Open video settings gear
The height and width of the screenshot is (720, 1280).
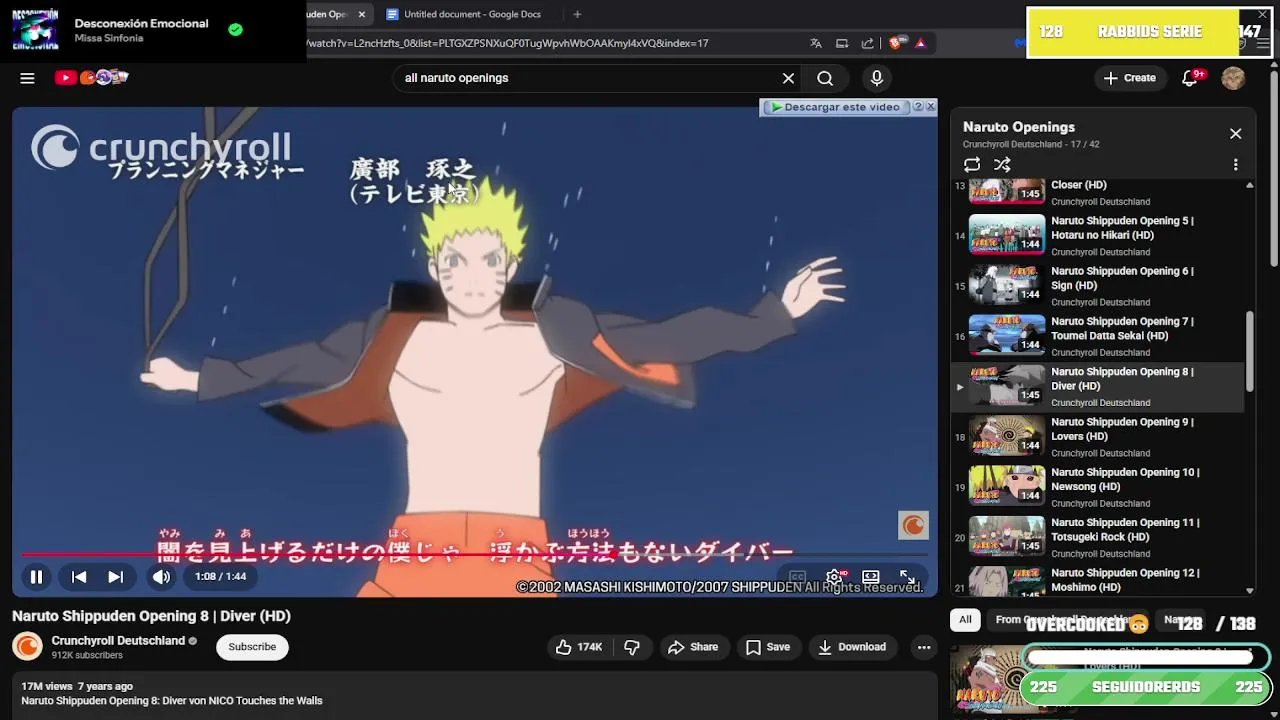tap(834, 577)
